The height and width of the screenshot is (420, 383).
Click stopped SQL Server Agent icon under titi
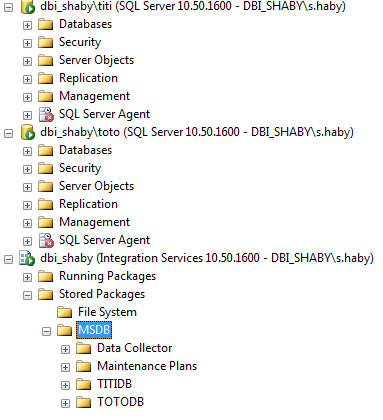click(x=46, y=114)
